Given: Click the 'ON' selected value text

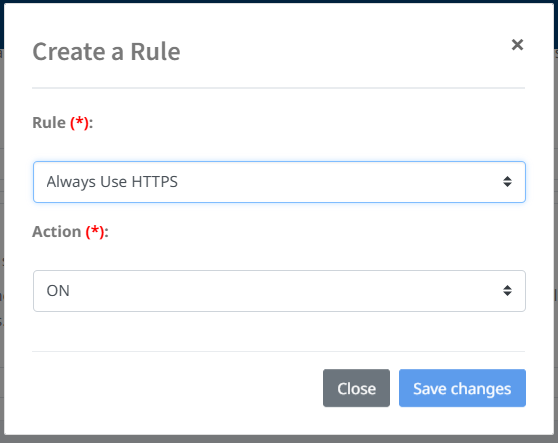Looking at the screenshot, I should (x=58, y=291).
